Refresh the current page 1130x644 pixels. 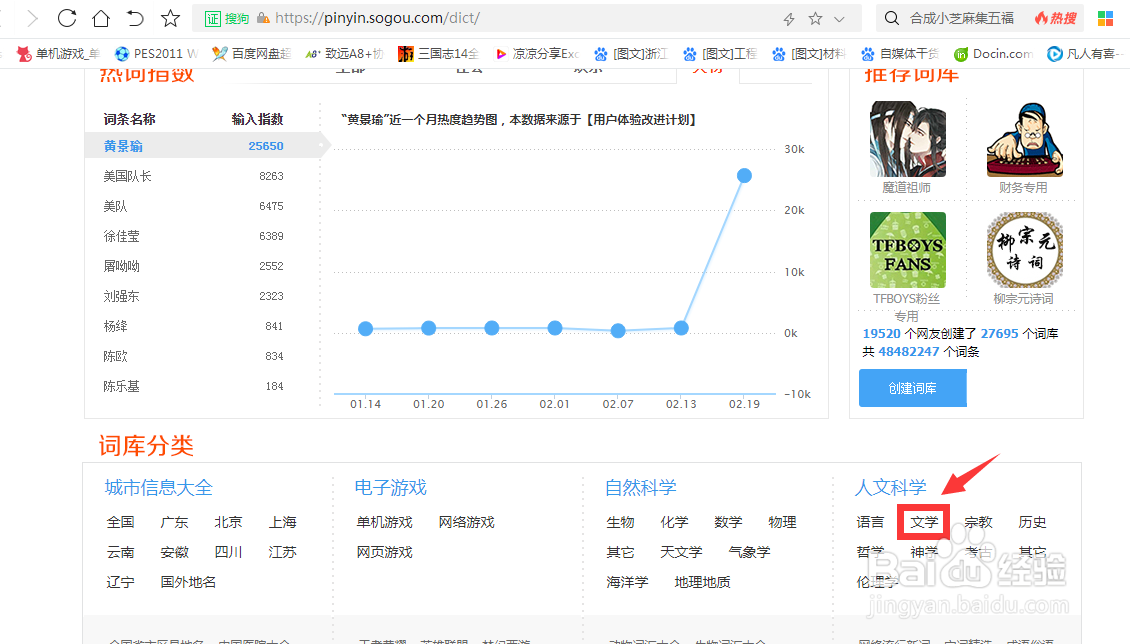pos(65,17)
